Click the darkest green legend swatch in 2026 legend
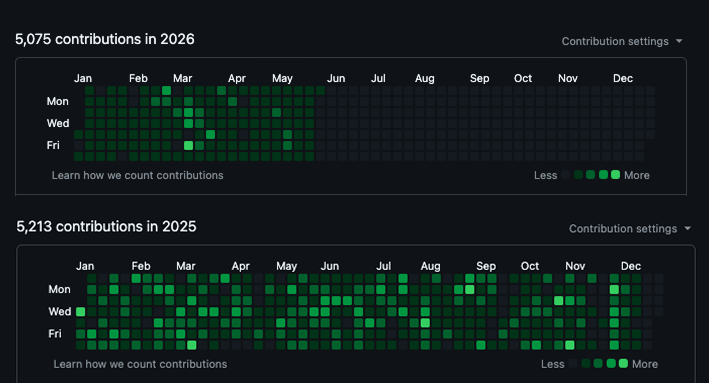 click(x=578, y=175)
